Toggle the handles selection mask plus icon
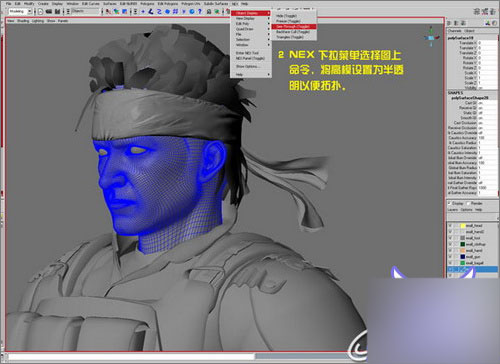 143,12
